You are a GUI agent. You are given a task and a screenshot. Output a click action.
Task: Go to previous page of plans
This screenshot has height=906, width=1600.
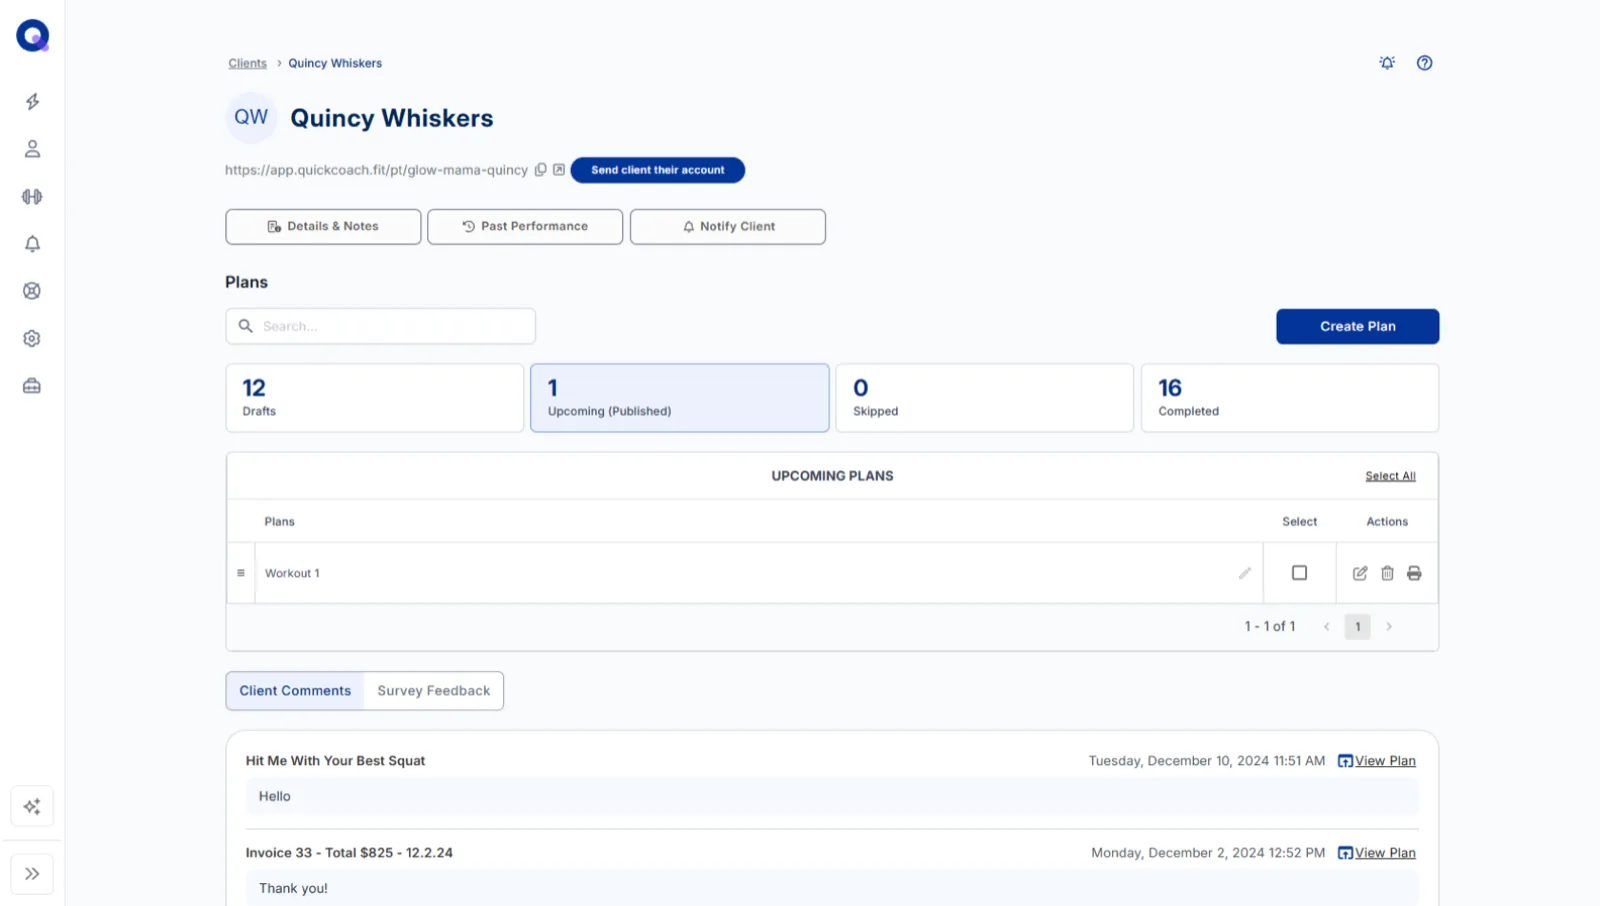click(x=1327, y=627)
